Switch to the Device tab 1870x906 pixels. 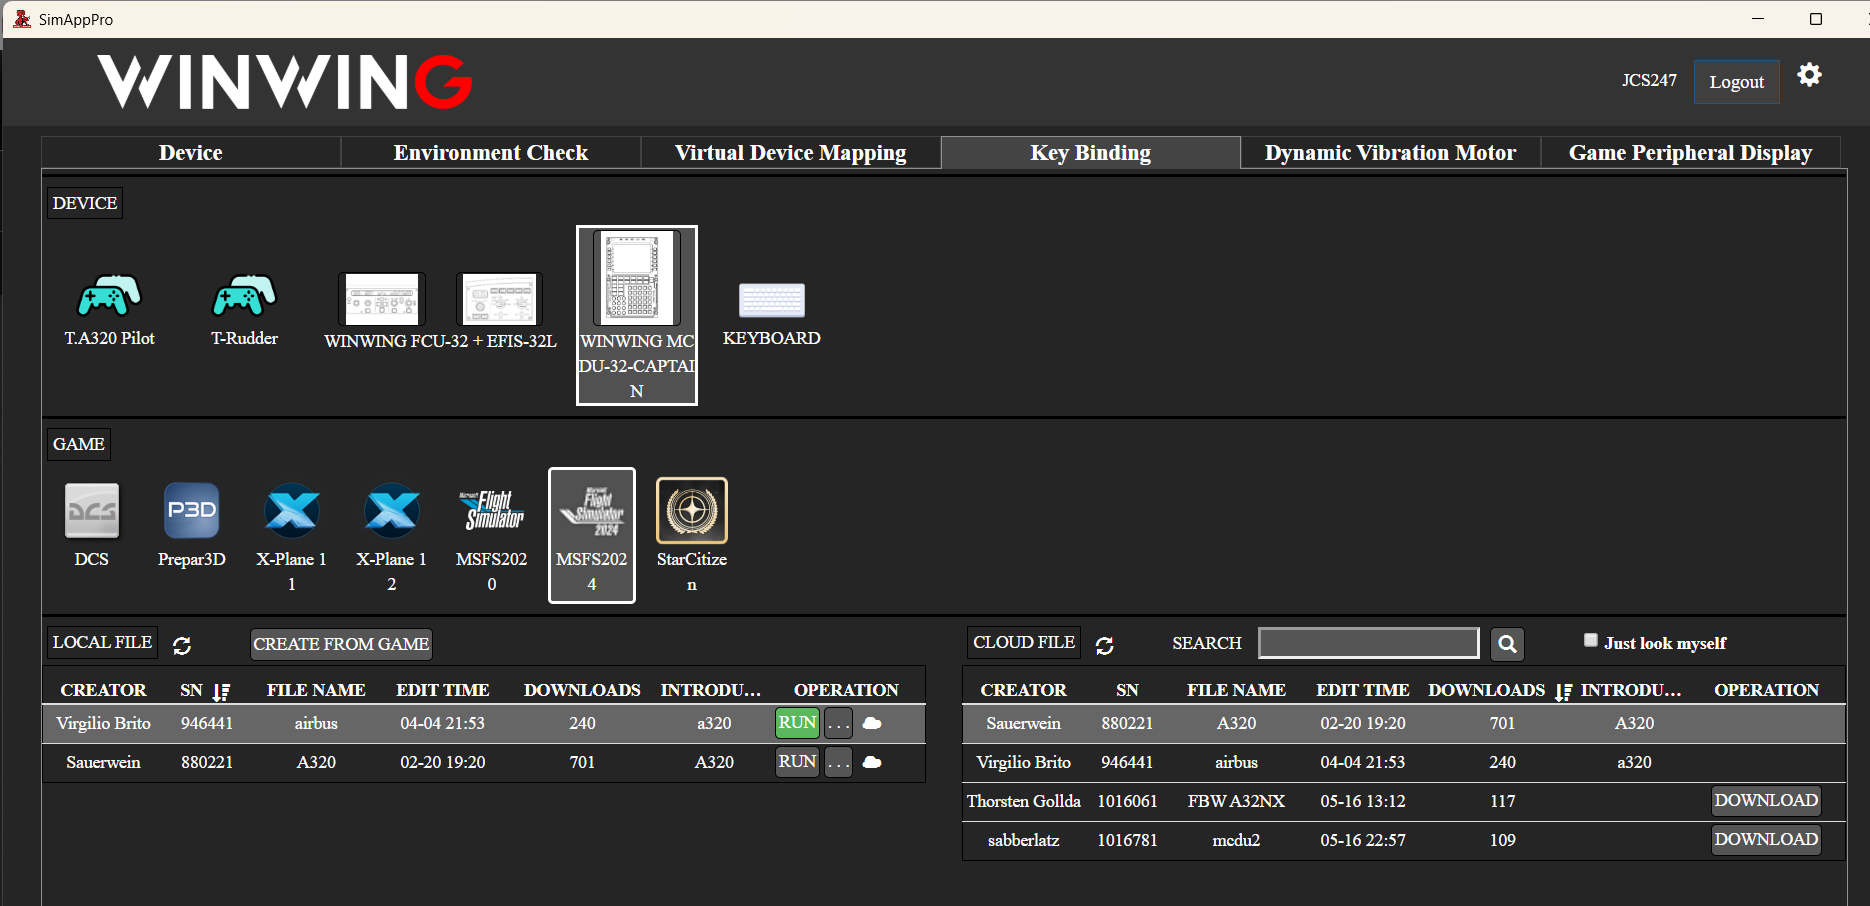pos(191,152)
